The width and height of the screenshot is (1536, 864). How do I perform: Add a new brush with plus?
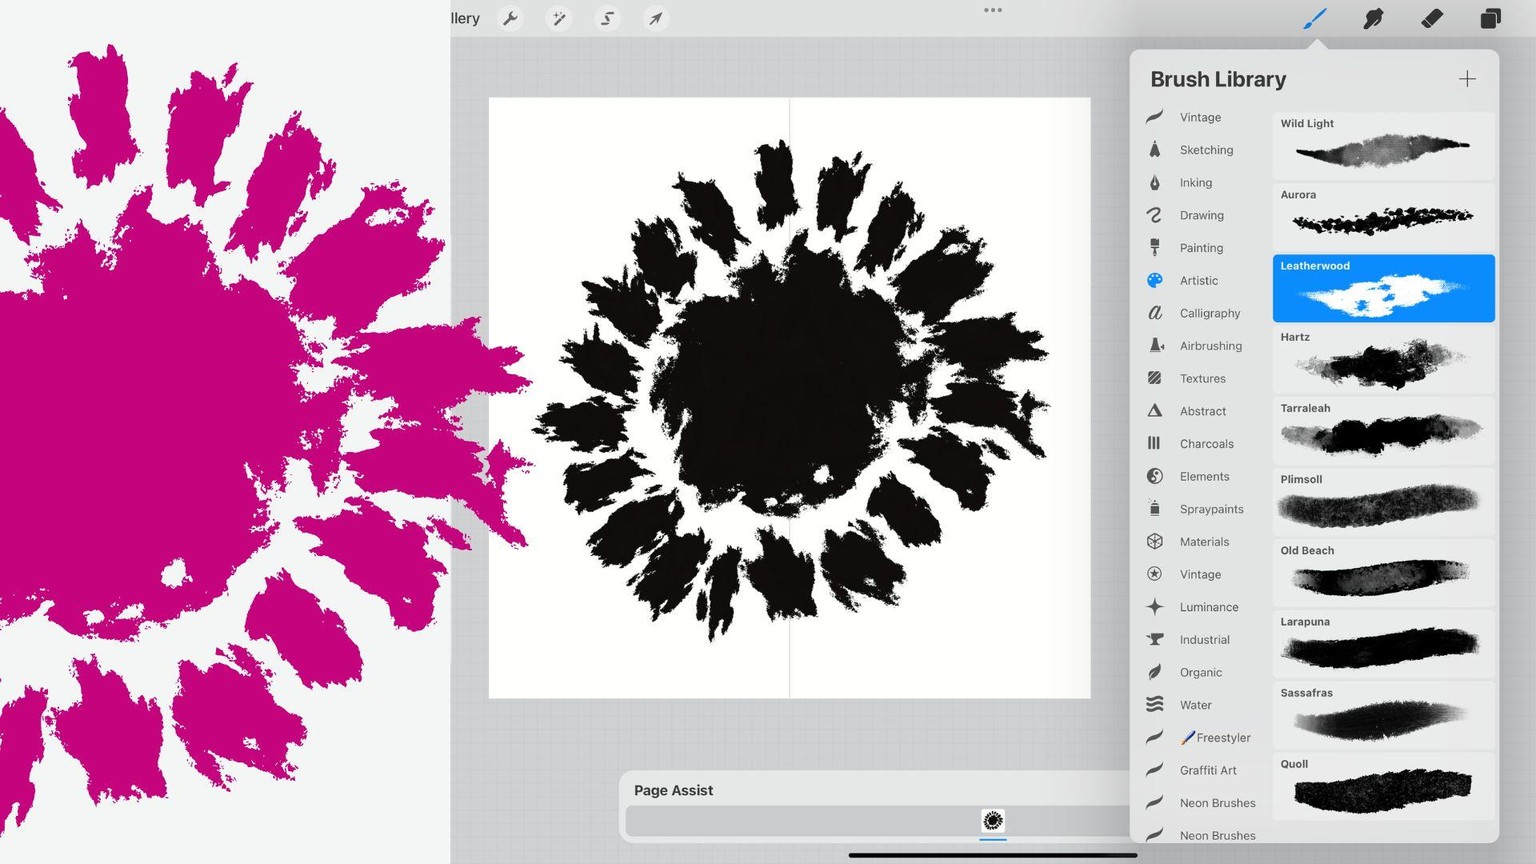point(1467,79)
